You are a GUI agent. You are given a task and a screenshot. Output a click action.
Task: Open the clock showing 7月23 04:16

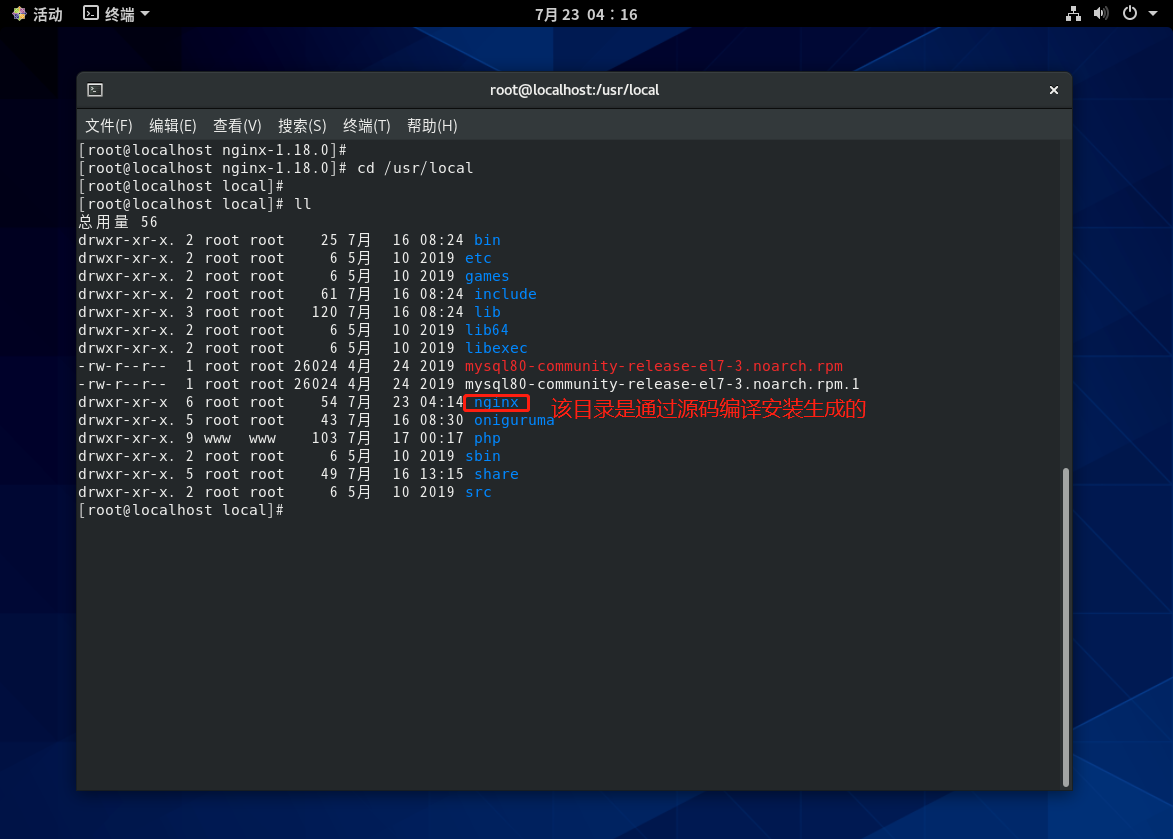[586, 14]
